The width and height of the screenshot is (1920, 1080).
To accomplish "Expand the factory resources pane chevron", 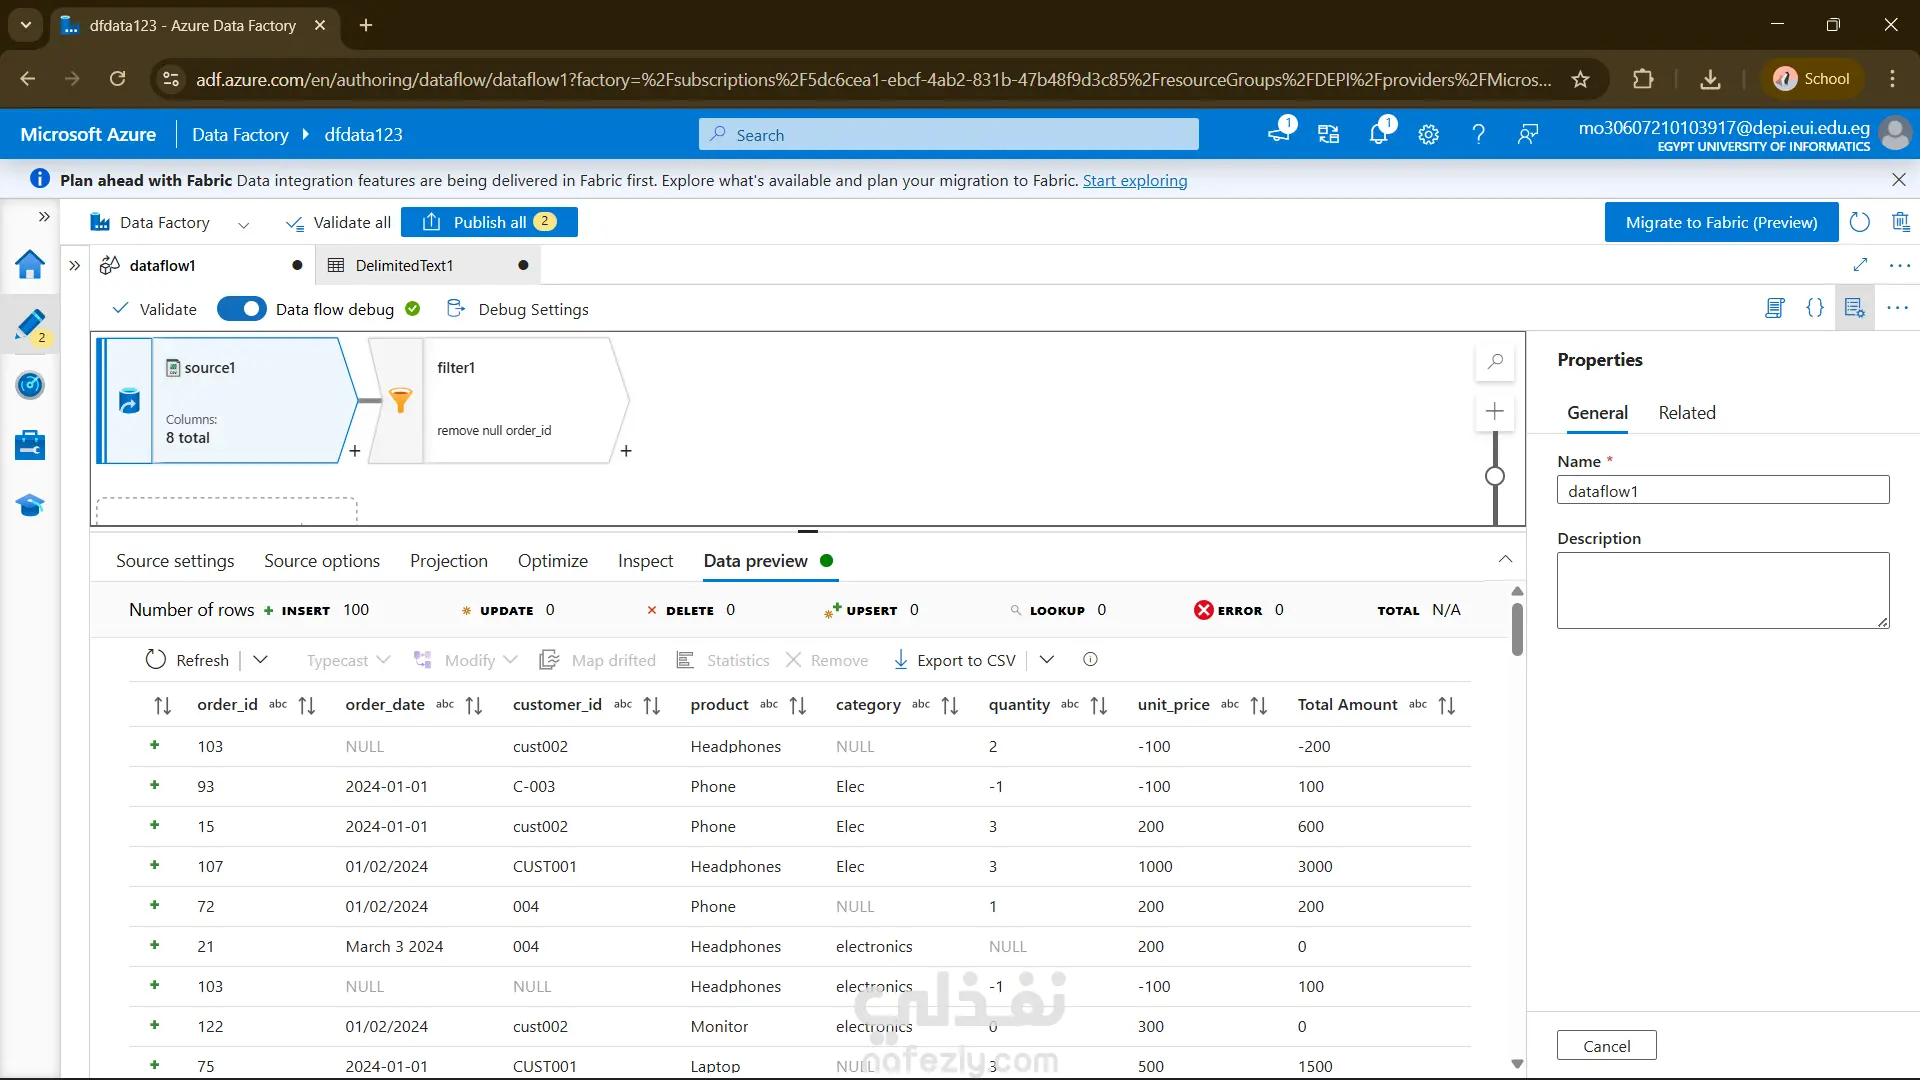I will point(74,265).
